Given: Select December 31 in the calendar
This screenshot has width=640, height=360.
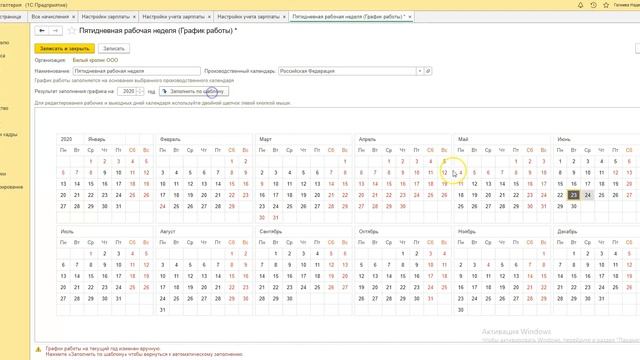Looking at the screenshot, I should pos(602,299).
